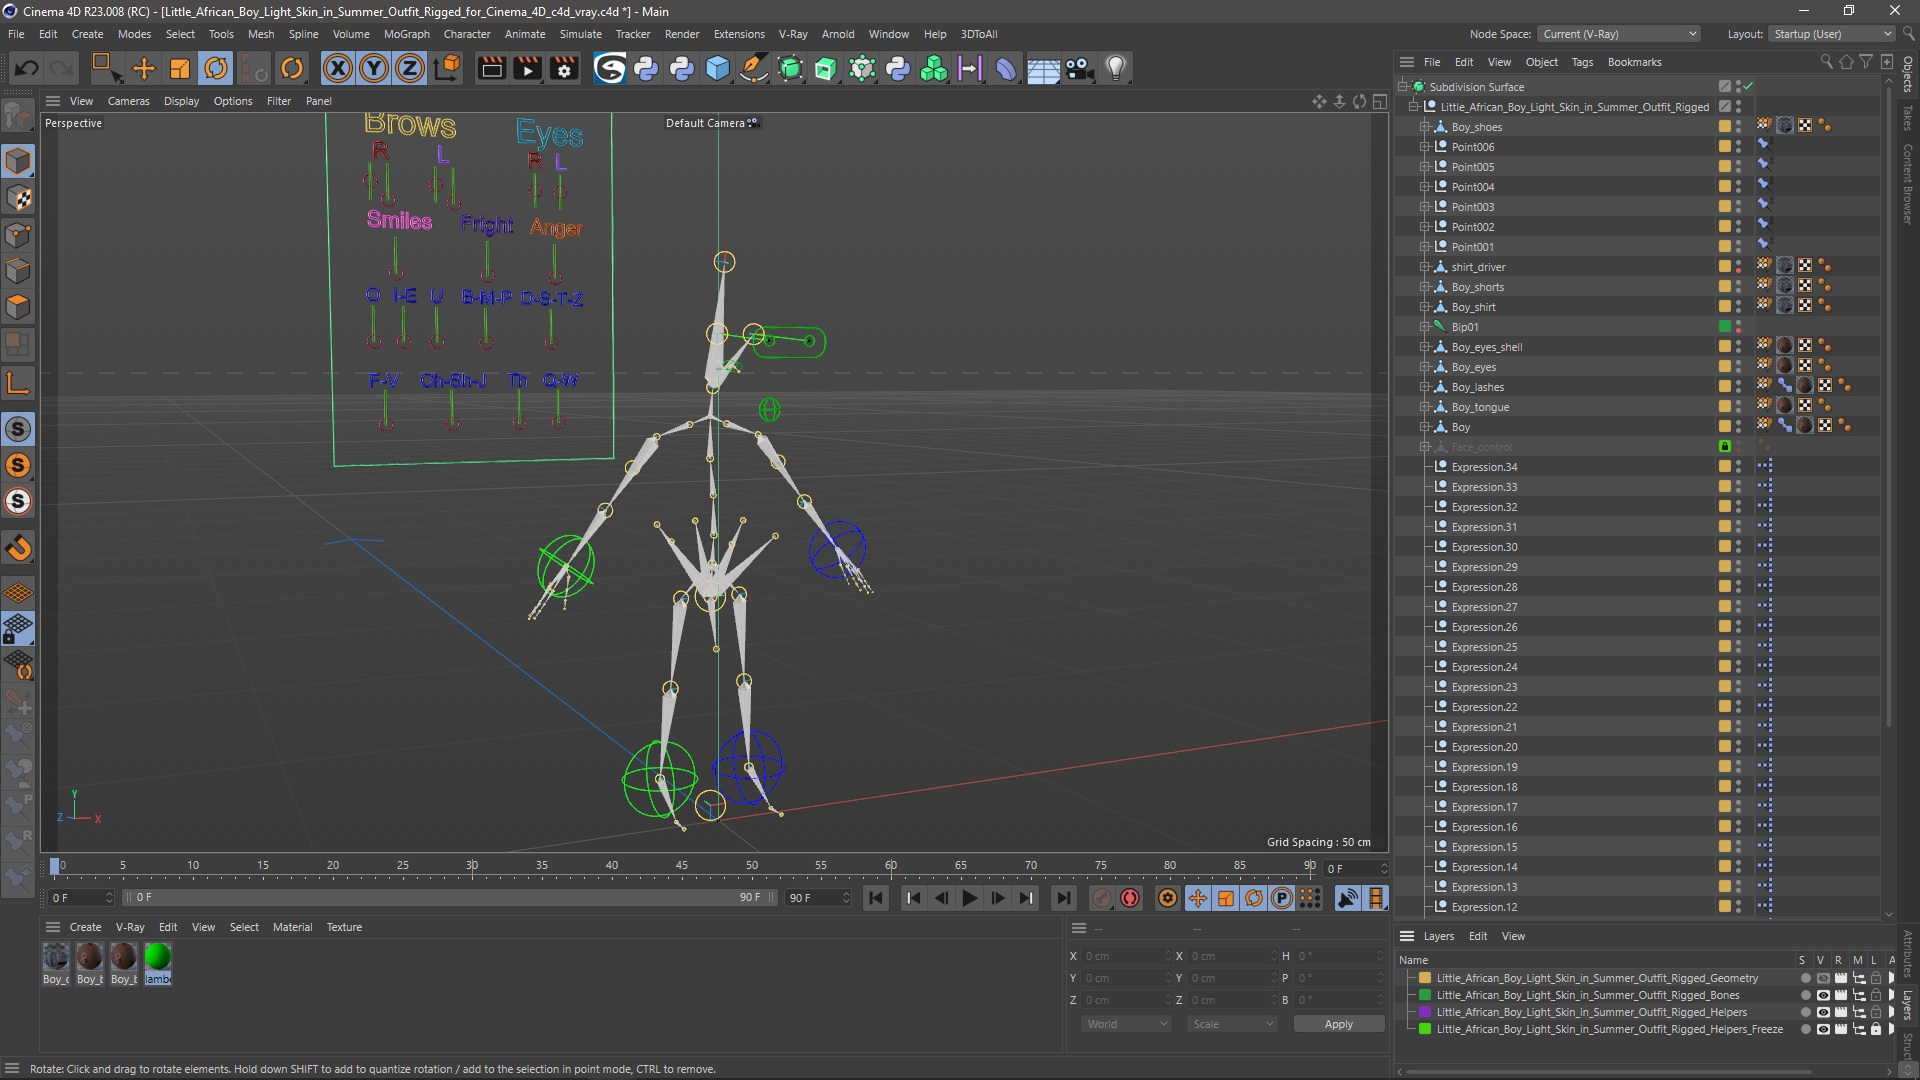Image resolution: width=1920 pixels, height=1080 pixels.
Task: Go to end of animation
Action: tap(1064, 898)
